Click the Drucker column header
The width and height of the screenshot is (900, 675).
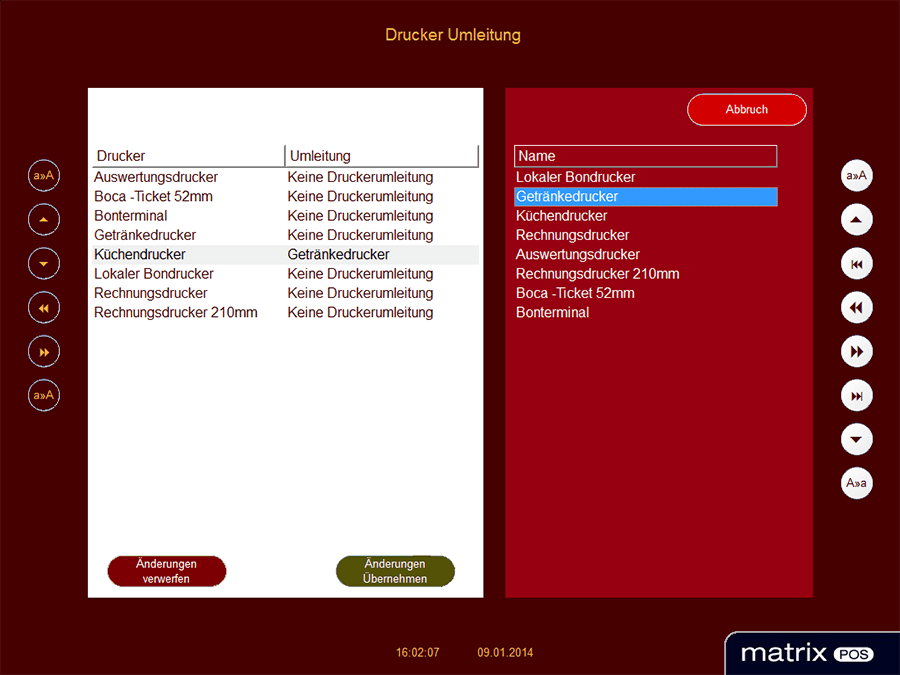[x=188, y=156]
